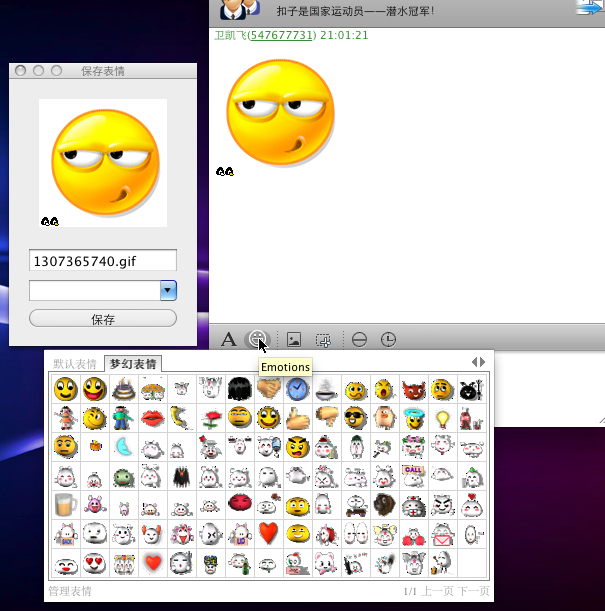Click the large smirking emoticon in the chat
The height and width of the screenshot is (611, 605).
[x=280, y=112]
